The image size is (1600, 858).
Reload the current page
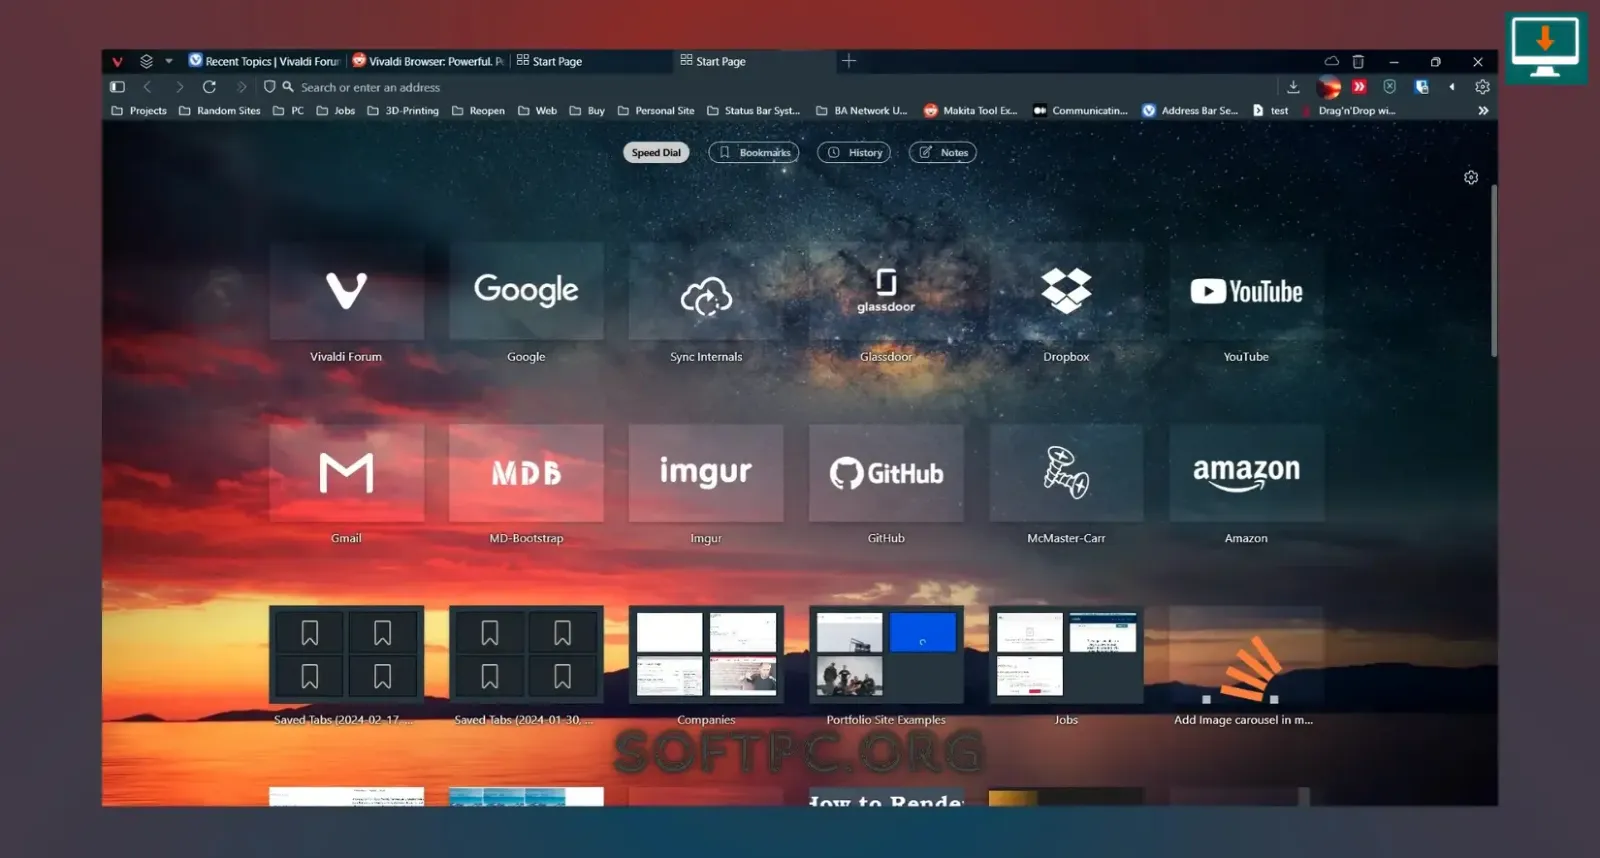(209, 87)
